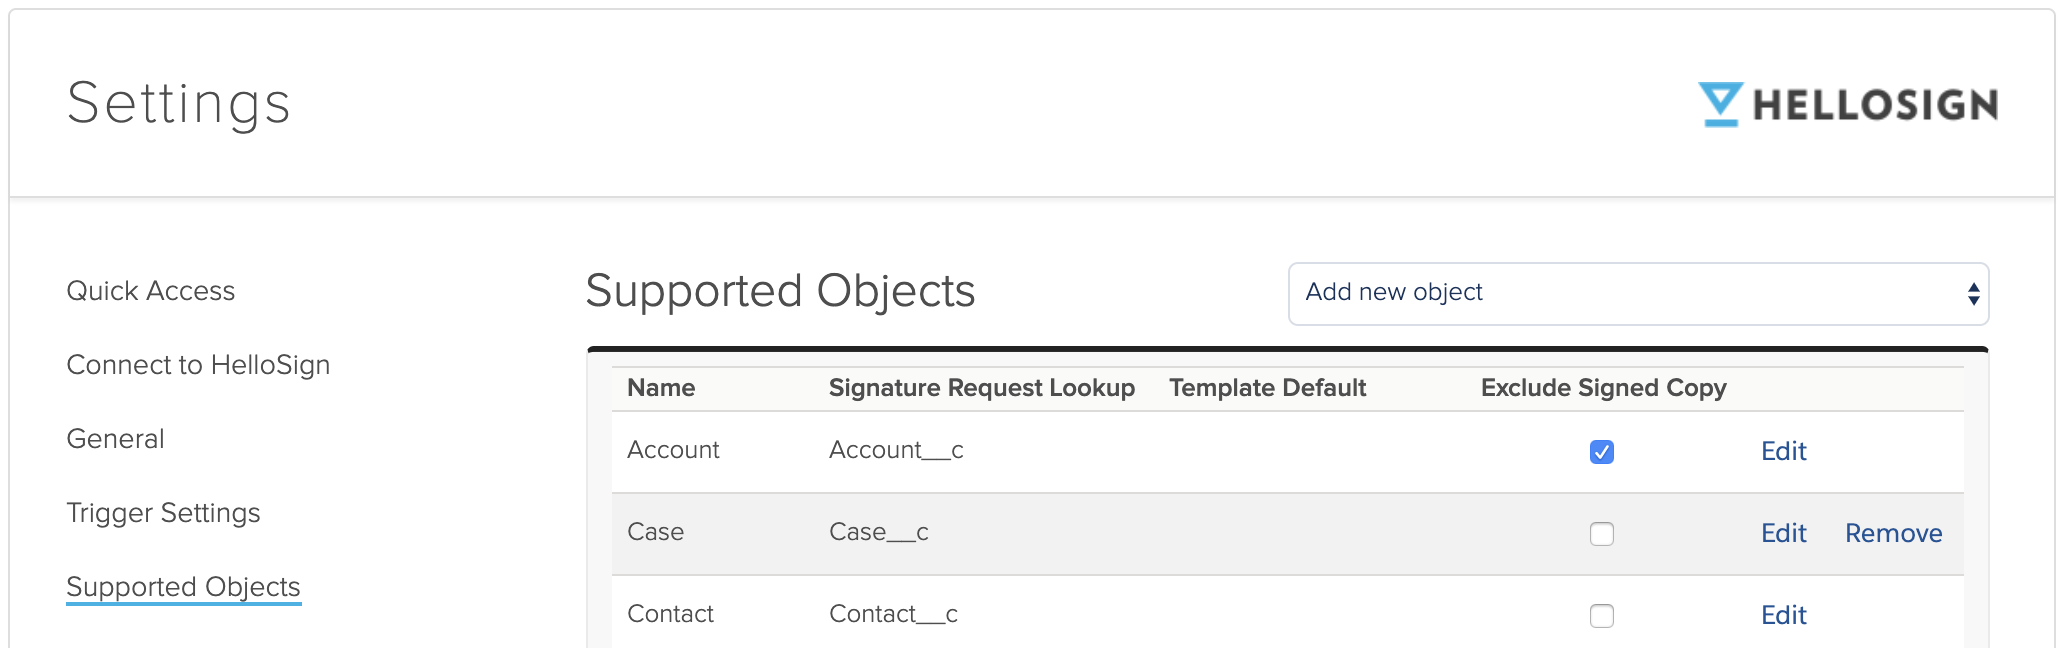The width and height of the screenshot is (2066, 648).
Task: Go to Connect to HelloSign section
Action: tap(198, 365)
